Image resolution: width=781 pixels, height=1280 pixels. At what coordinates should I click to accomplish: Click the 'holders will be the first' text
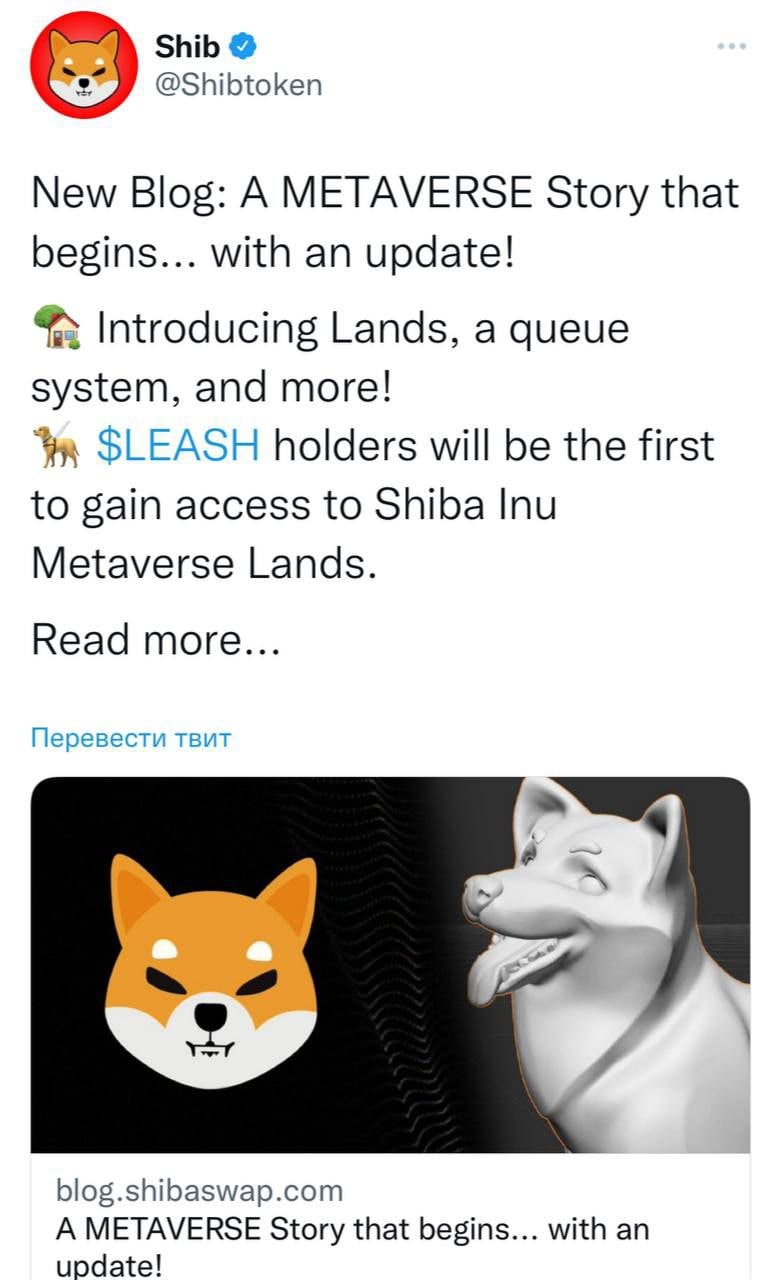point(494,445)
